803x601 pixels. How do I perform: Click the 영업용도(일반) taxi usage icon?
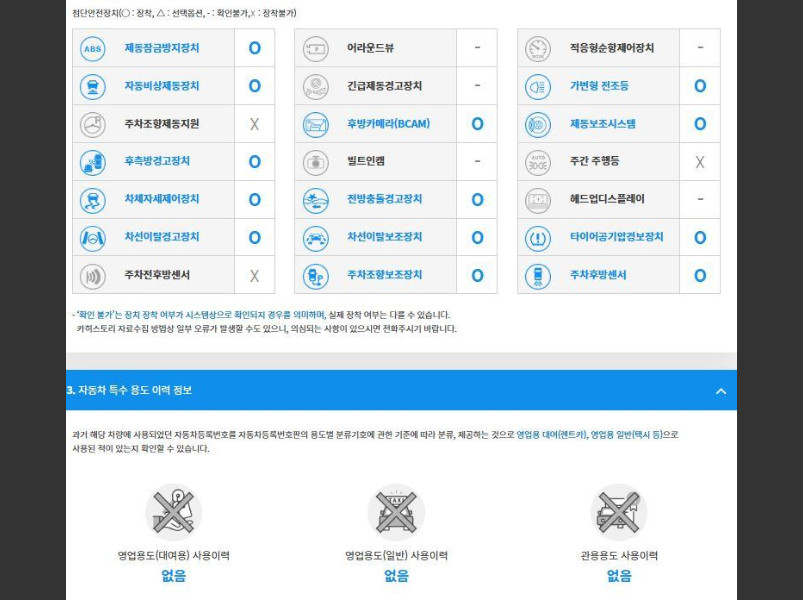click(x=396, y=512)
